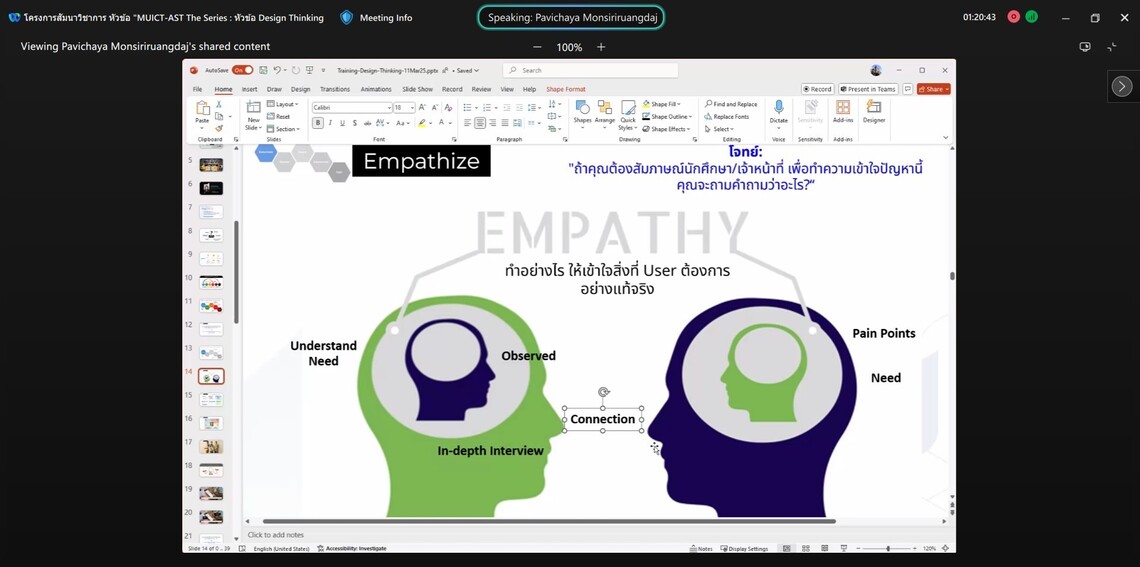Open the Designer pane
This screenshot has width=1140, height=567.
point(874,108)
